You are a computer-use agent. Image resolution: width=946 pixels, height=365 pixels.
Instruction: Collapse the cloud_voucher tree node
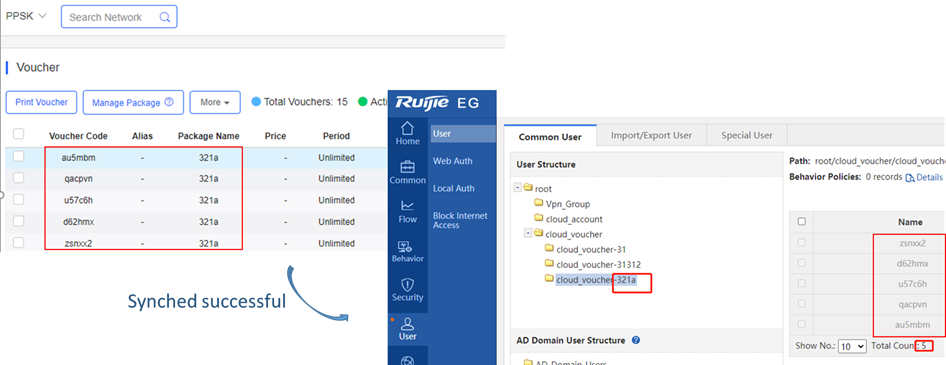(528, 233)
